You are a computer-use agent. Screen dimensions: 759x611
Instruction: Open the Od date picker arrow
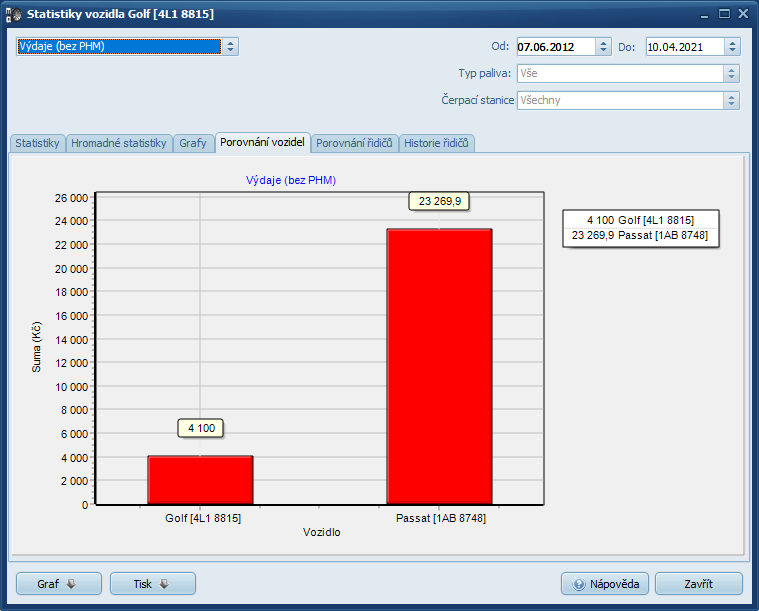pyautogui.click(x=603, y=47)
